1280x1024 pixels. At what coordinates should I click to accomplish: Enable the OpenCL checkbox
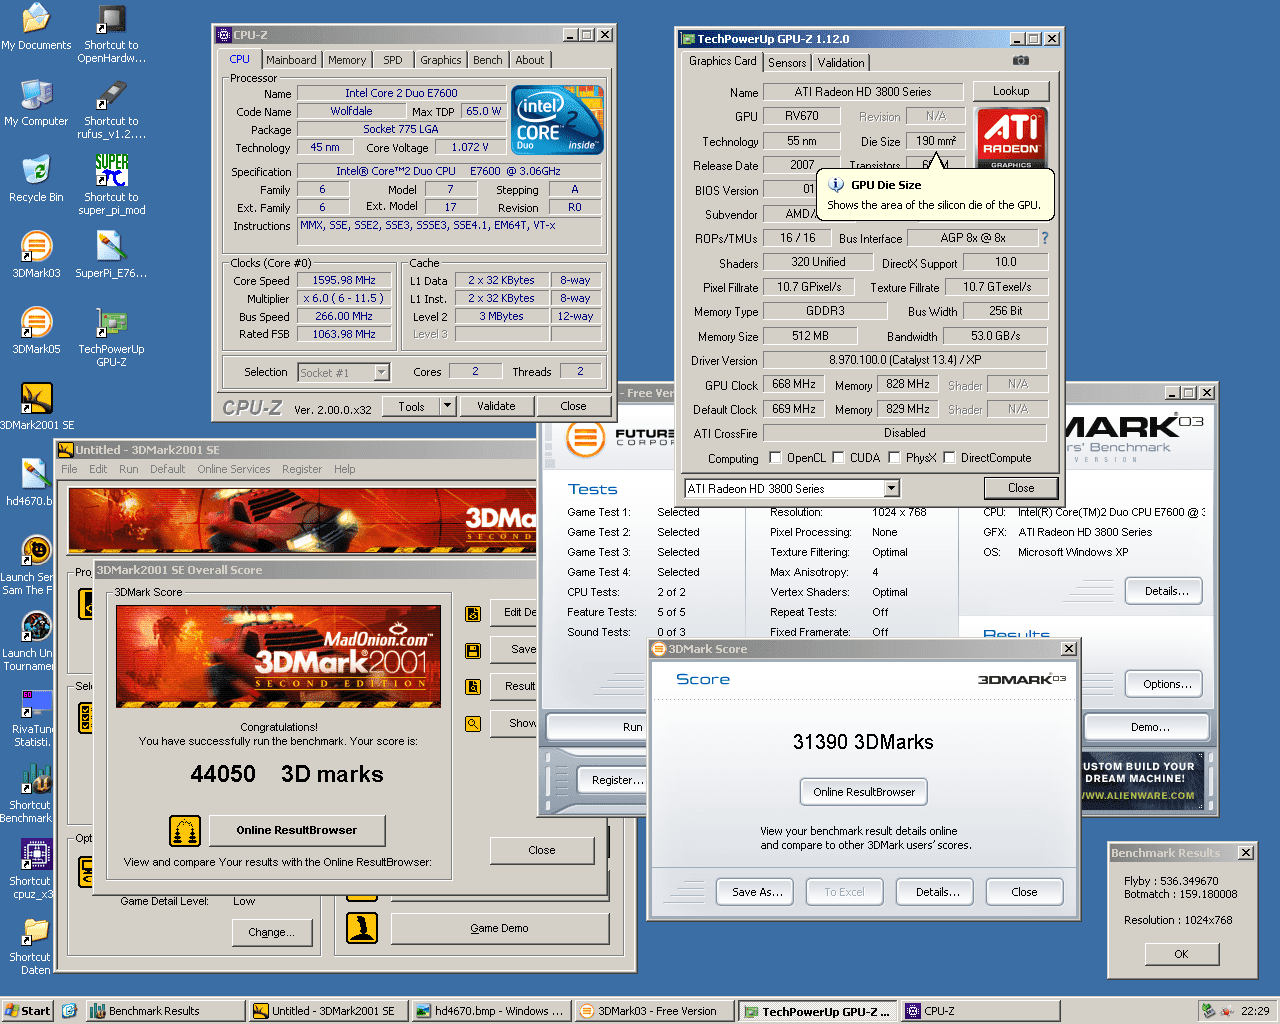pos(775,458)
